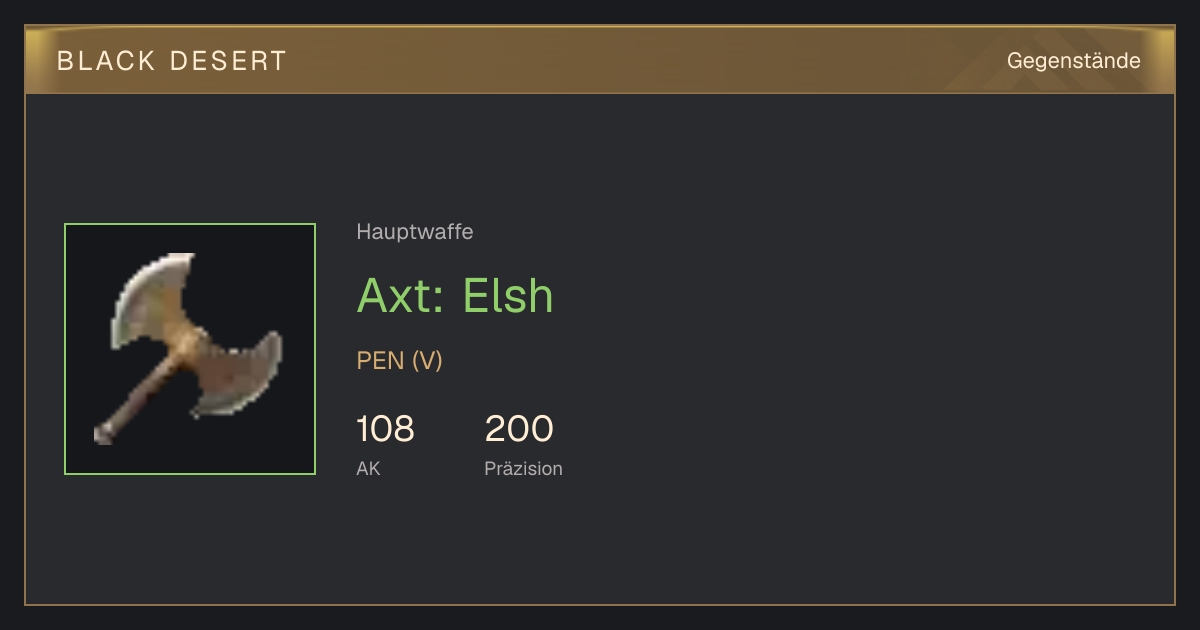Click the upper blade of the axe image
This screenshot has width=1200, height=630.
(150, 300)
